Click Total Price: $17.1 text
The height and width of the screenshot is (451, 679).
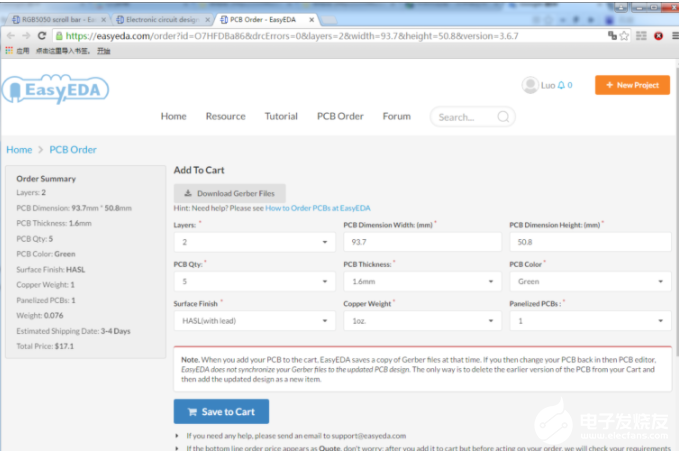(45, 346)
